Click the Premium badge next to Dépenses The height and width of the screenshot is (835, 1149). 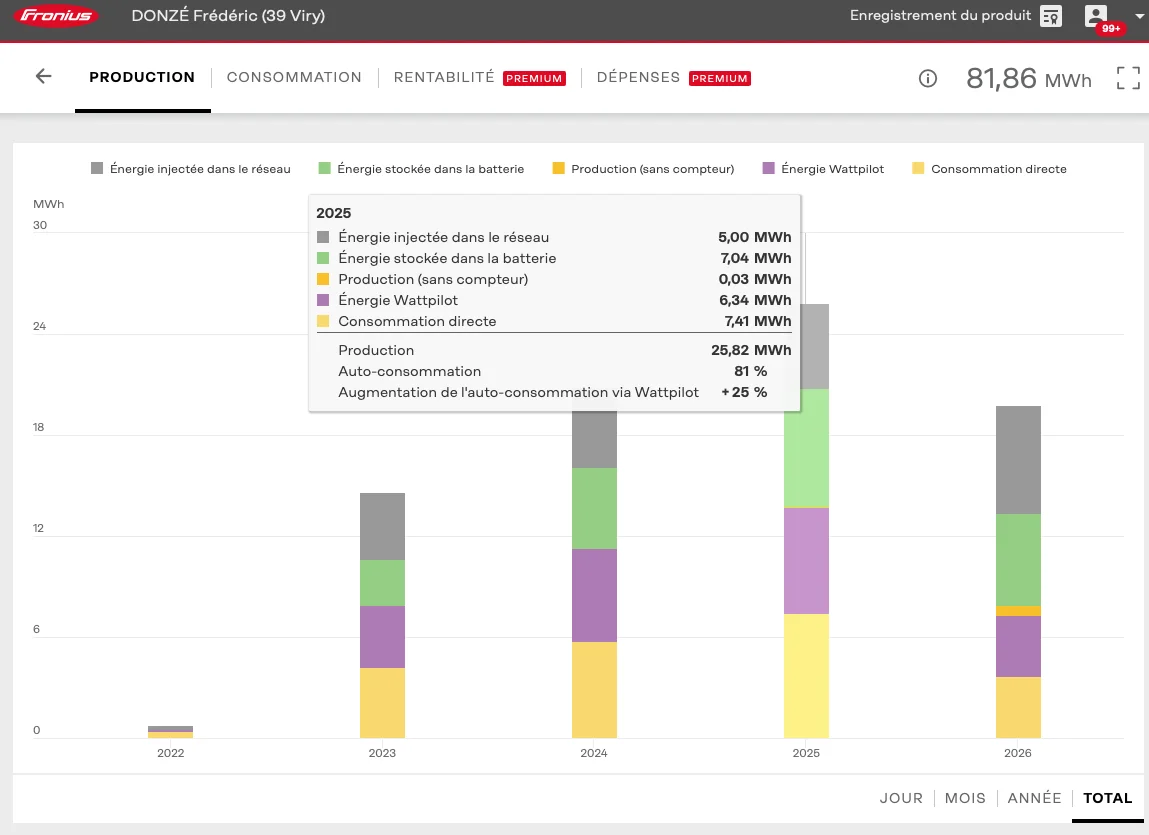(720, 78)
